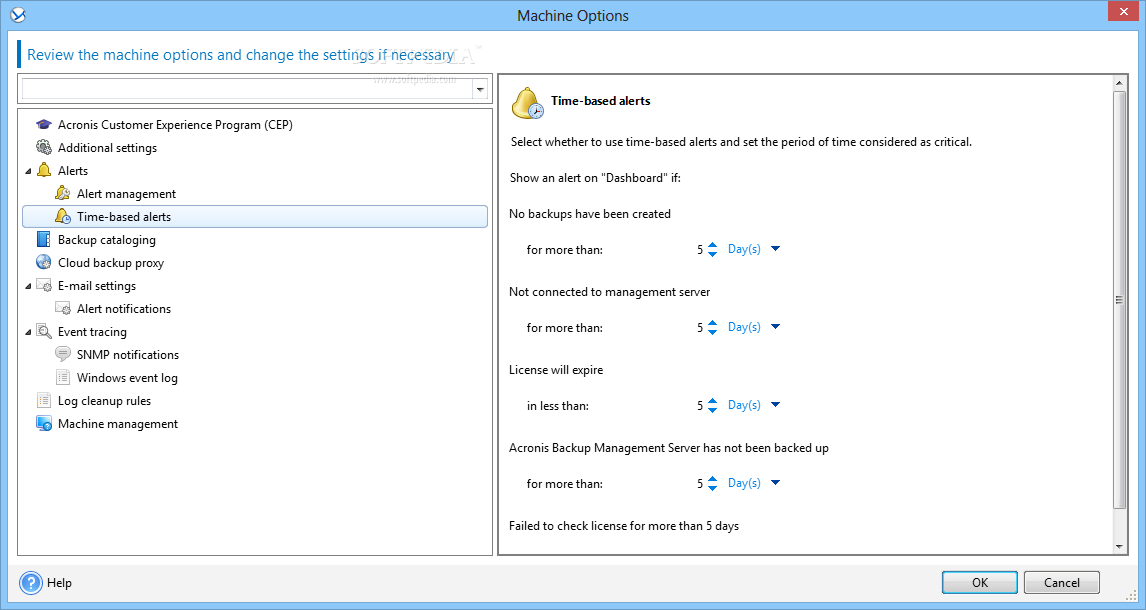This screenshot has height=610, width=1146.
Task: Open Day(s) unit dropdown for No backups created
Action: [775, 249]
